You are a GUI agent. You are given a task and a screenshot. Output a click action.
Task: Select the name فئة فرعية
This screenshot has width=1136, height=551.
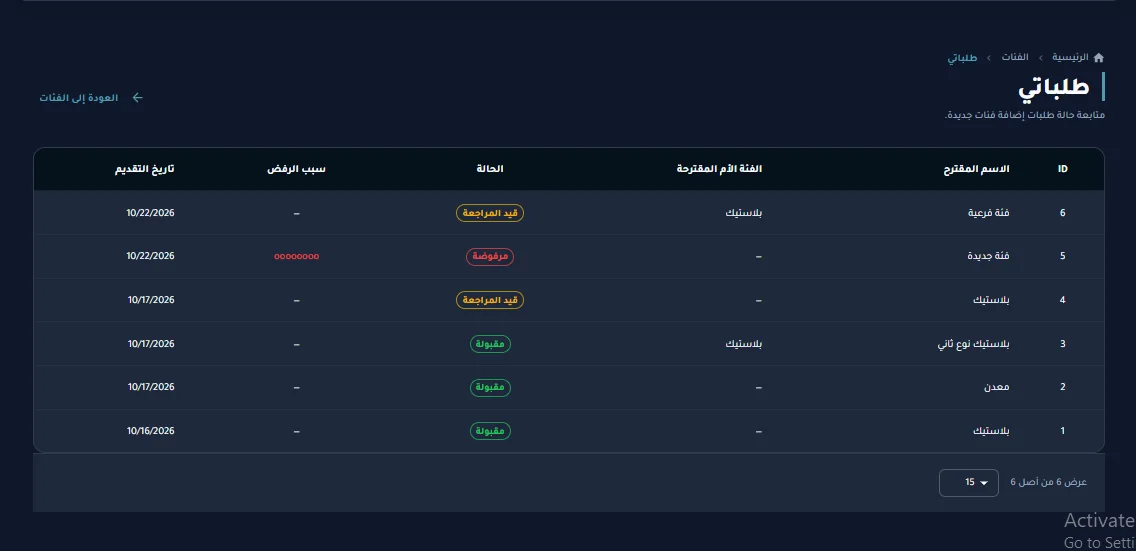(989, 213)
